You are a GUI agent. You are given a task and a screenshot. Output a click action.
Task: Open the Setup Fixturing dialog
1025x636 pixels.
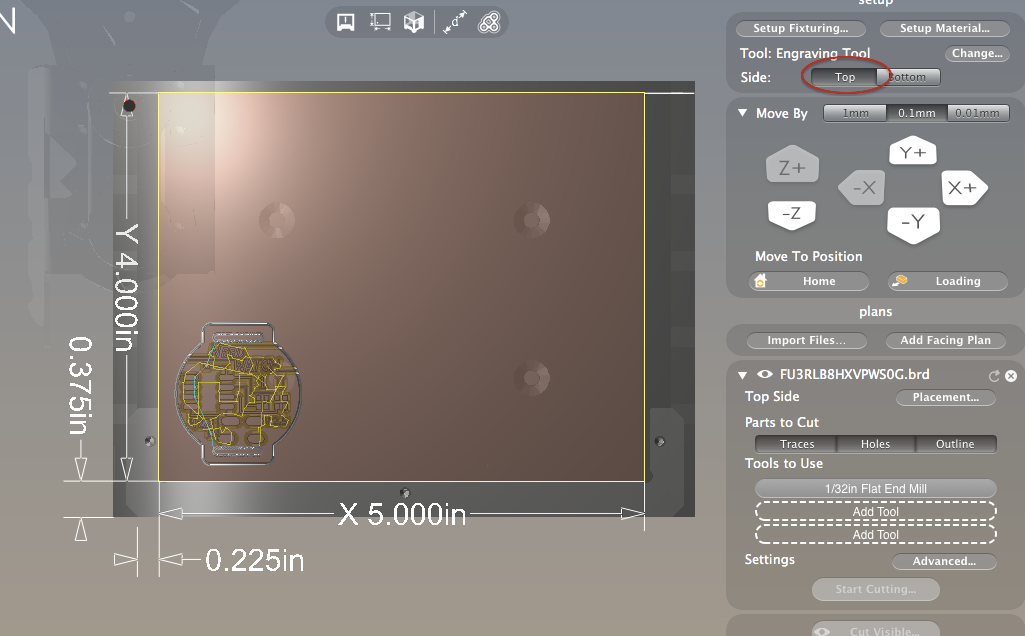[800, 28]
